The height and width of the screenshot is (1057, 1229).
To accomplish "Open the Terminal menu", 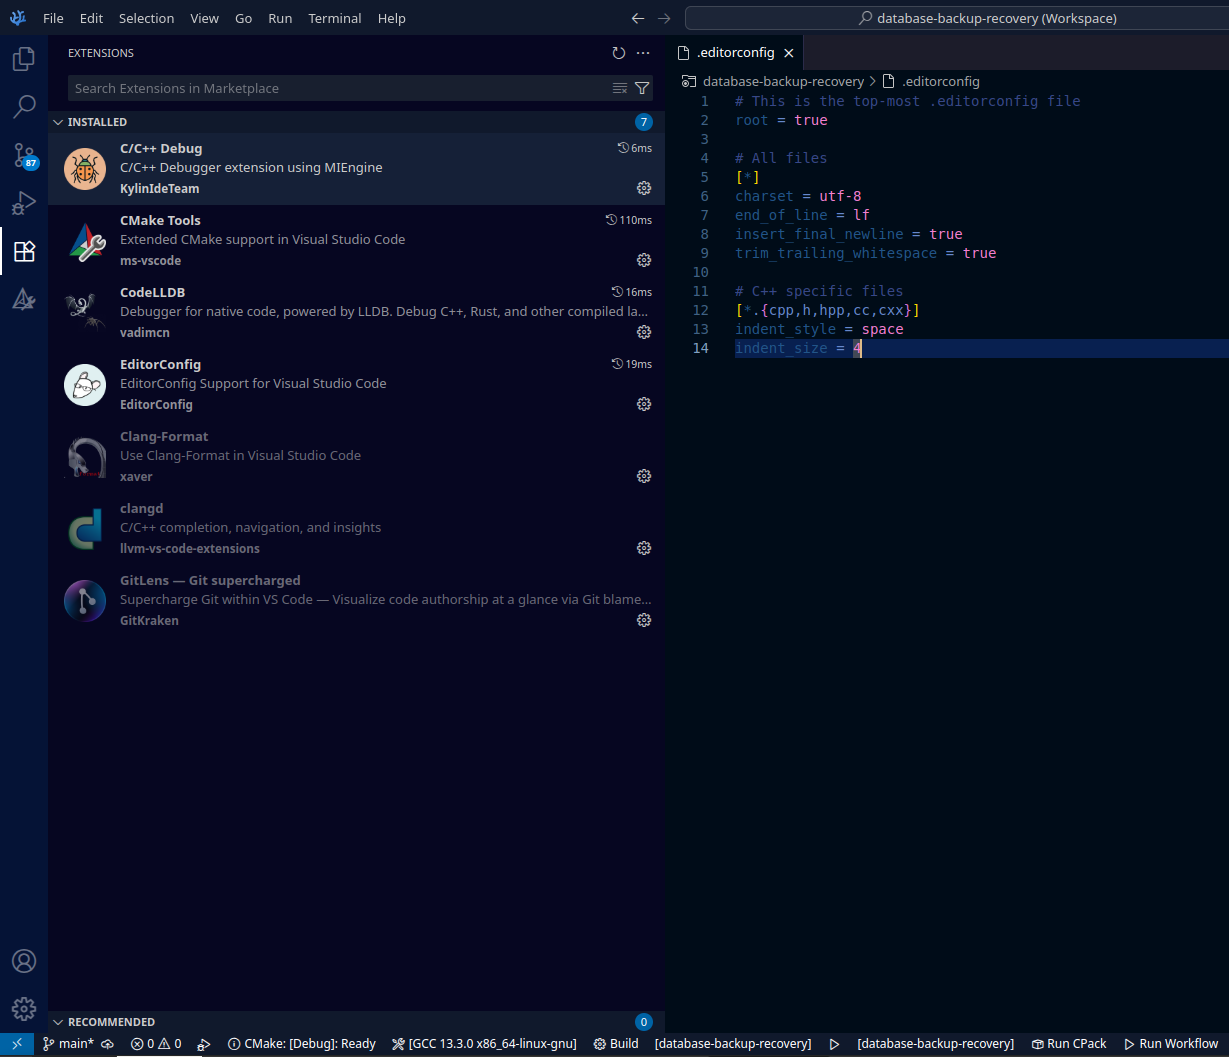I will click(335, 18).
